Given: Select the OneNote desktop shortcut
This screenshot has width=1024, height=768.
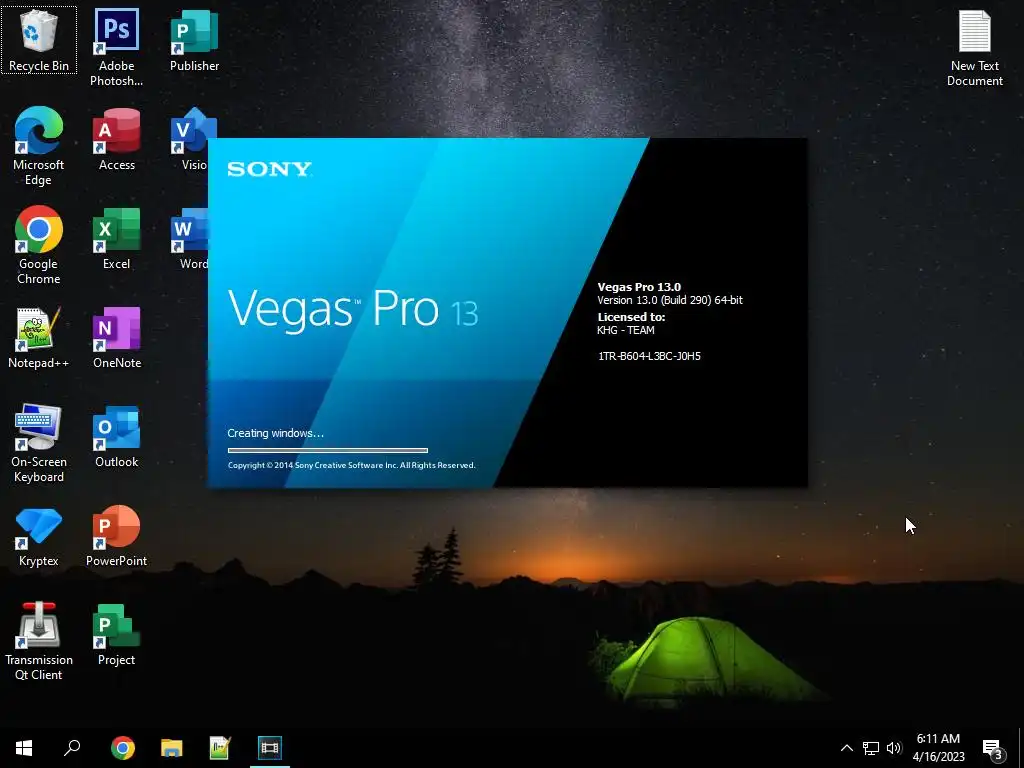Looking at the screenshot, I should 116,337.
